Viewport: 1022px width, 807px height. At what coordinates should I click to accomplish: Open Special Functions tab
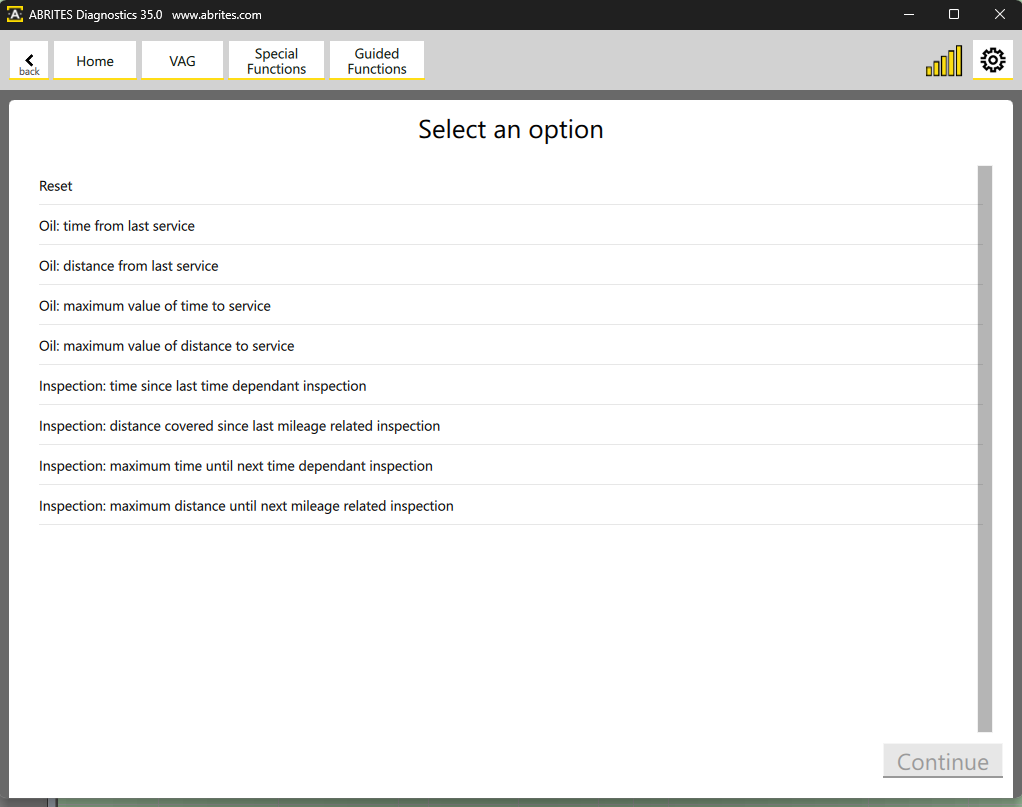click(x=276, y=61)
